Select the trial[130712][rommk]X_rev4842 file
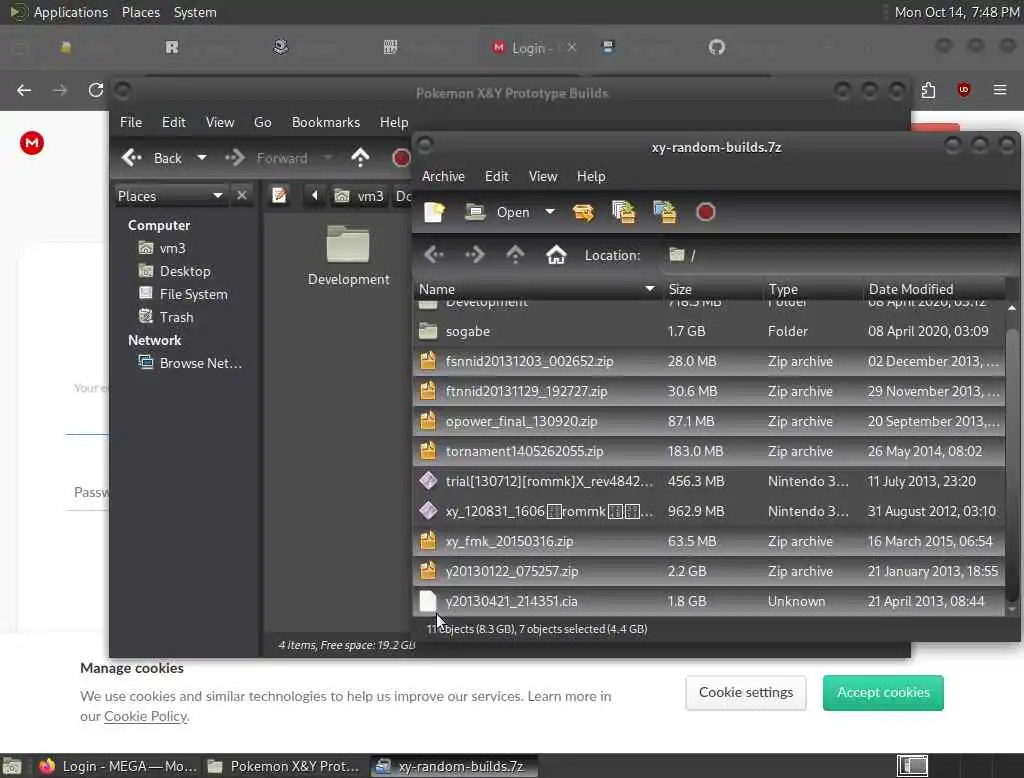Viewport: 1024px width, 778px height. click(709, 481)
